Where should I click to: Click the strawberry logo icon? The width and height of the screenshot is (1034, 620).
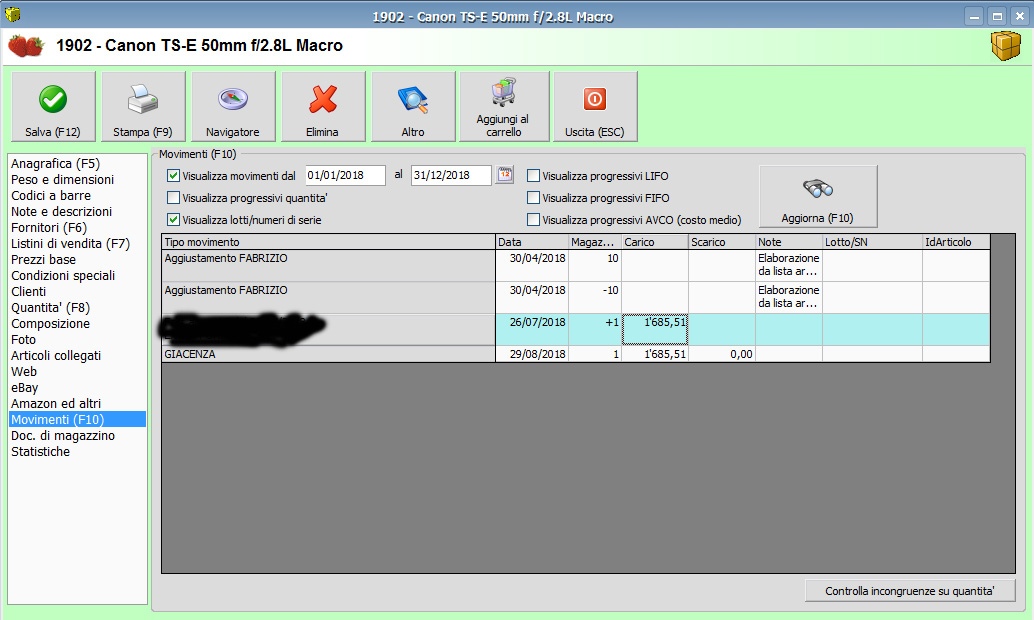26,46
